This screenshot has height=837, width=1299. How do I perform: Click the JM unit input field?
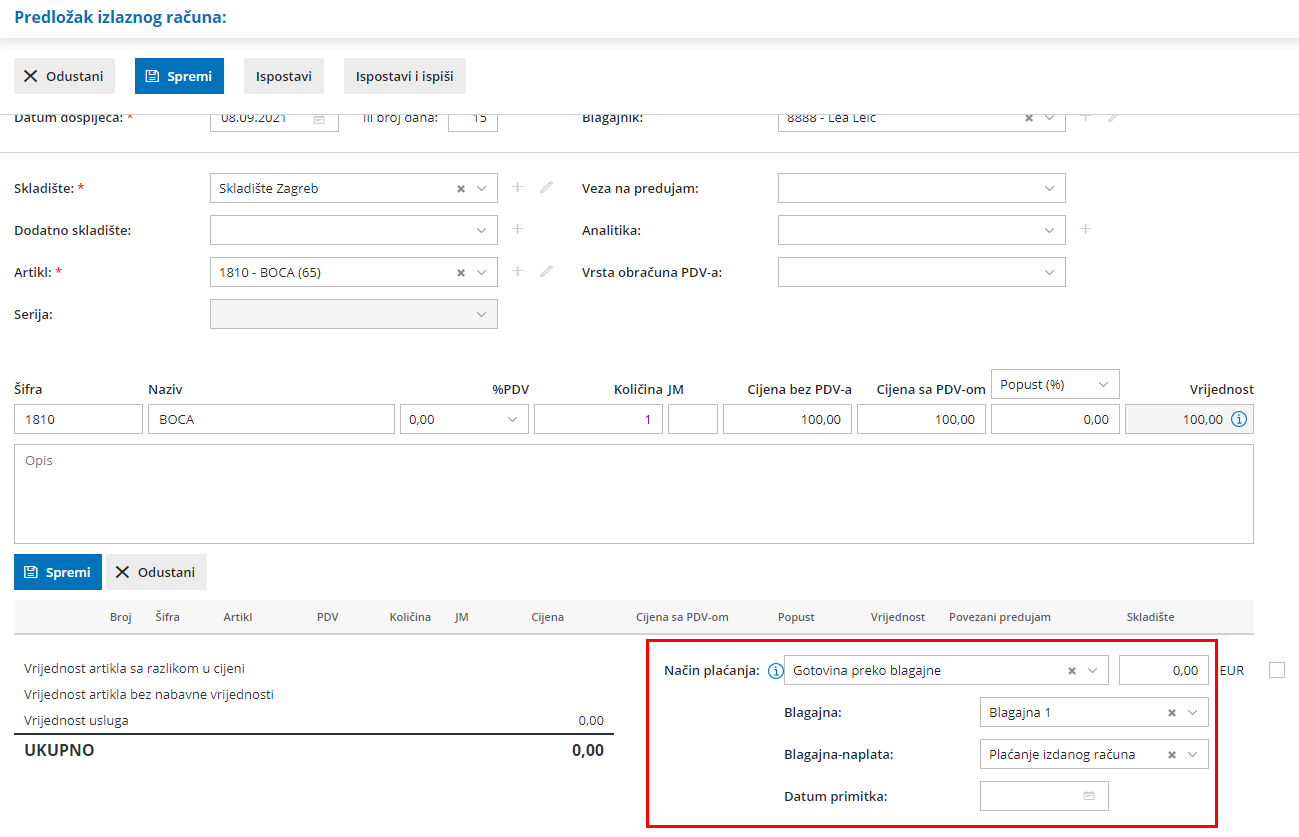[693, 419]
